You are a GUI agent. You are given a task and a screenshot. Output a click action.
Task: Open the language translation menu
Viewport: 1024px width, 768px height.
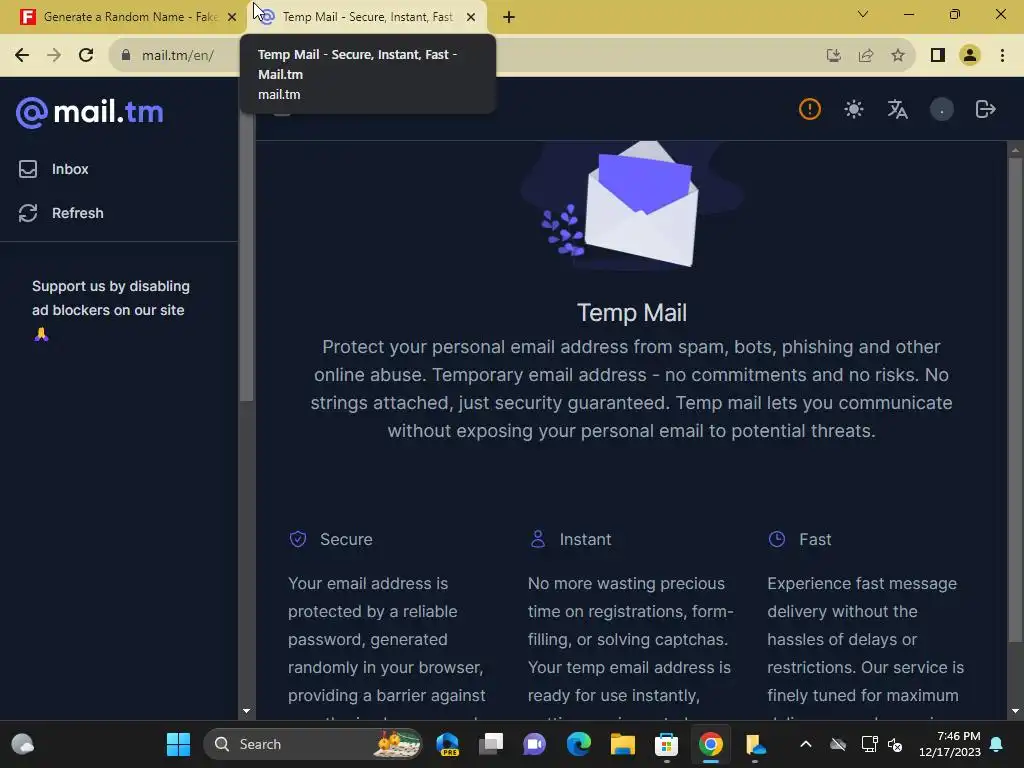[897, 109]
